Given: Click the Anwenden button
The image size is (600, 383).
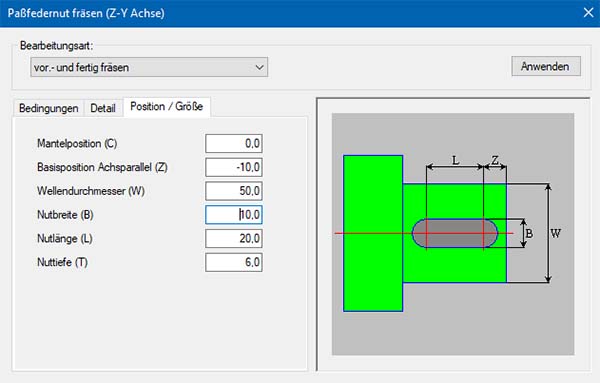Looking at the screenshot, I should (x=546, y=66).
